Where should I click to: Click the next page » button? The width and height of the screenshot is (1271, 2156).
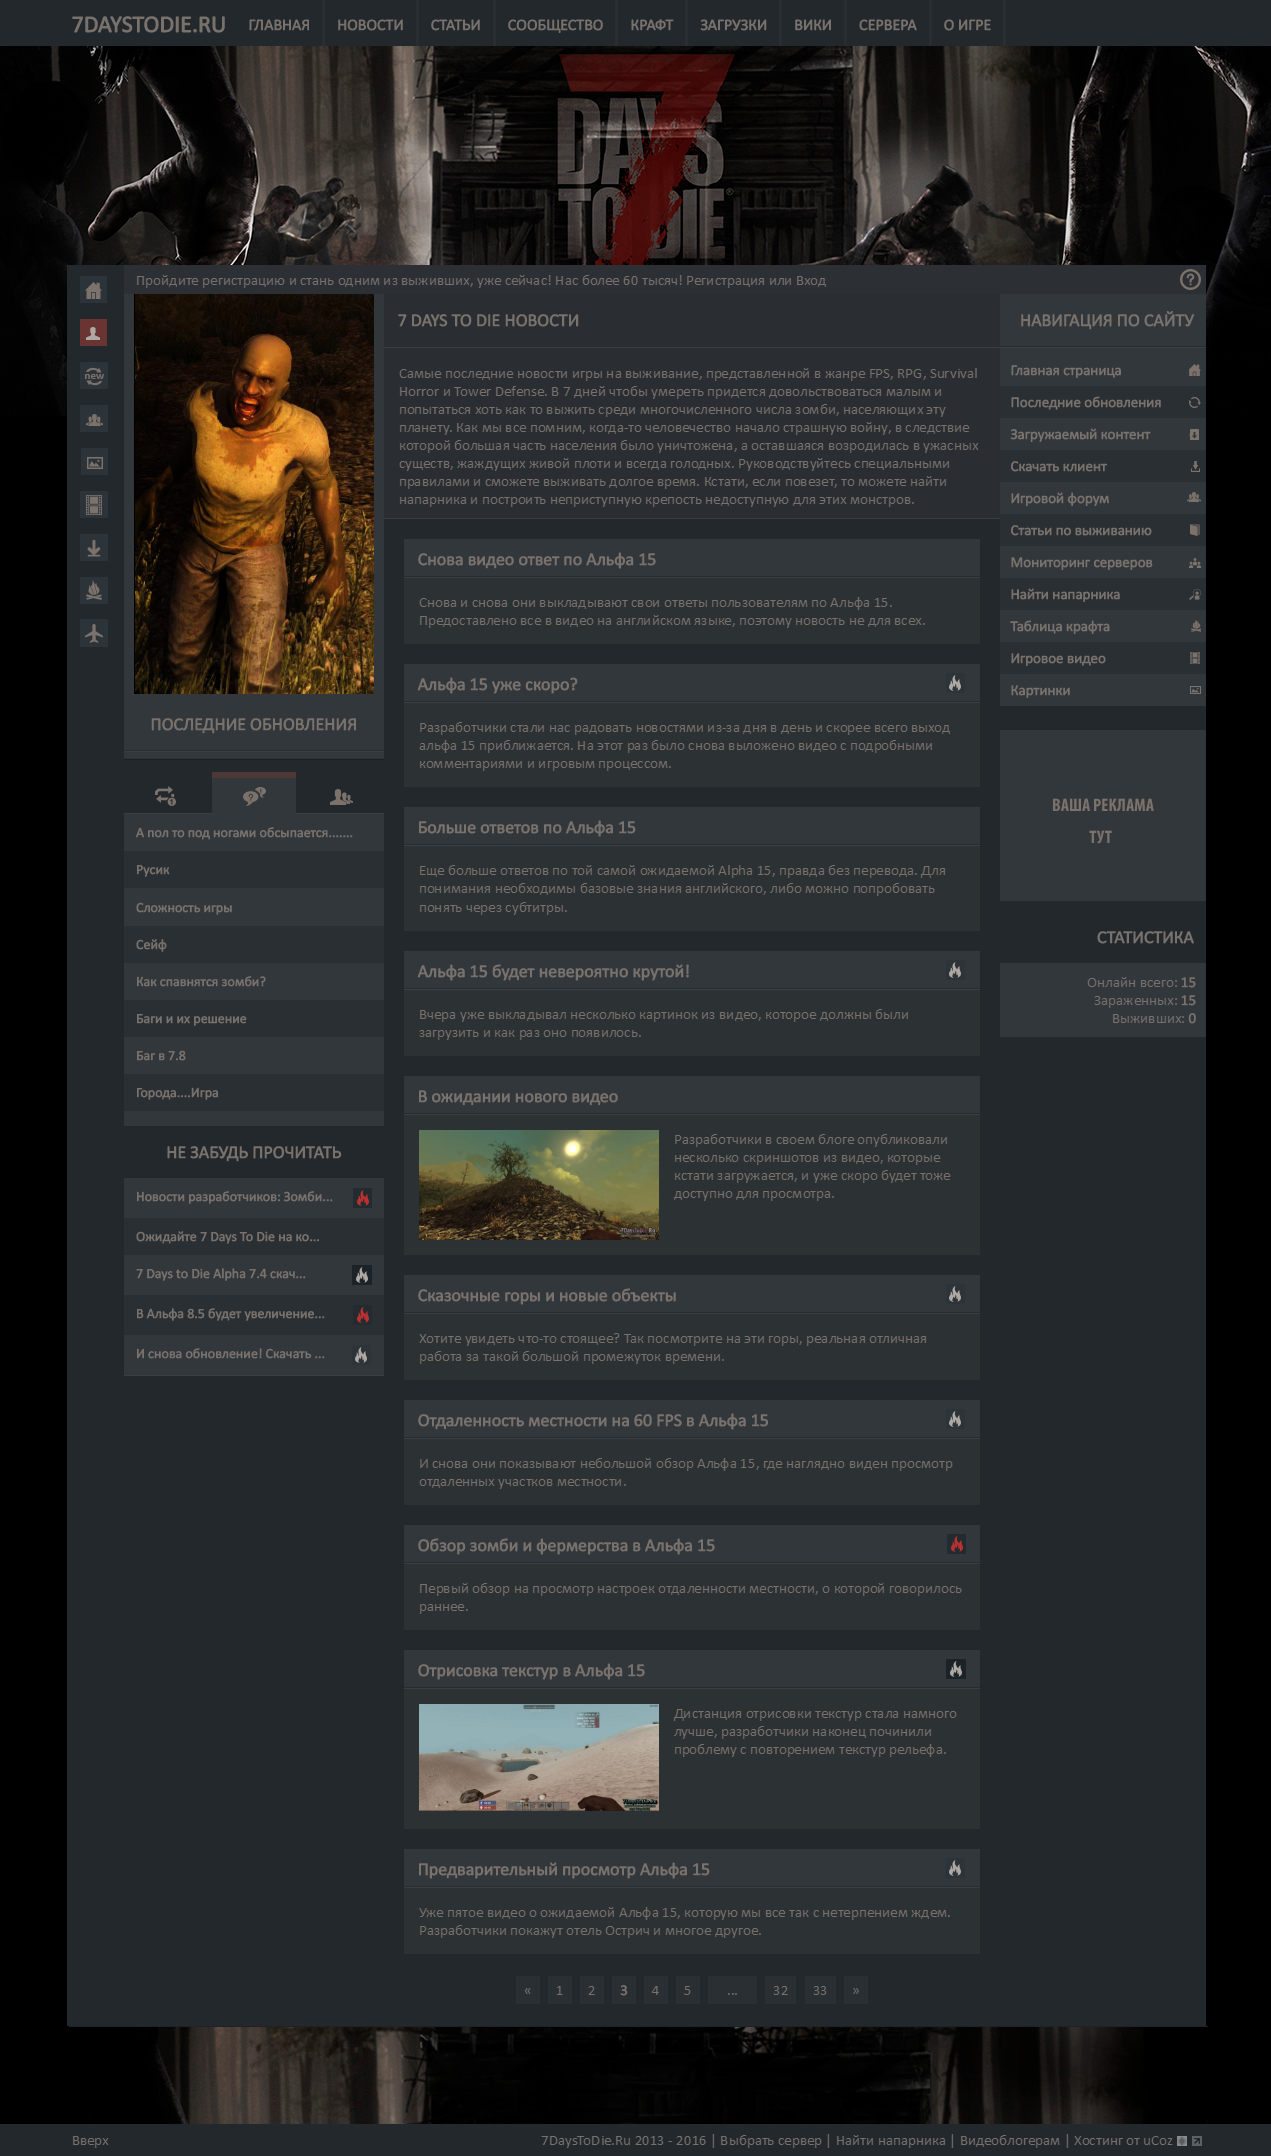[855, 1990]
